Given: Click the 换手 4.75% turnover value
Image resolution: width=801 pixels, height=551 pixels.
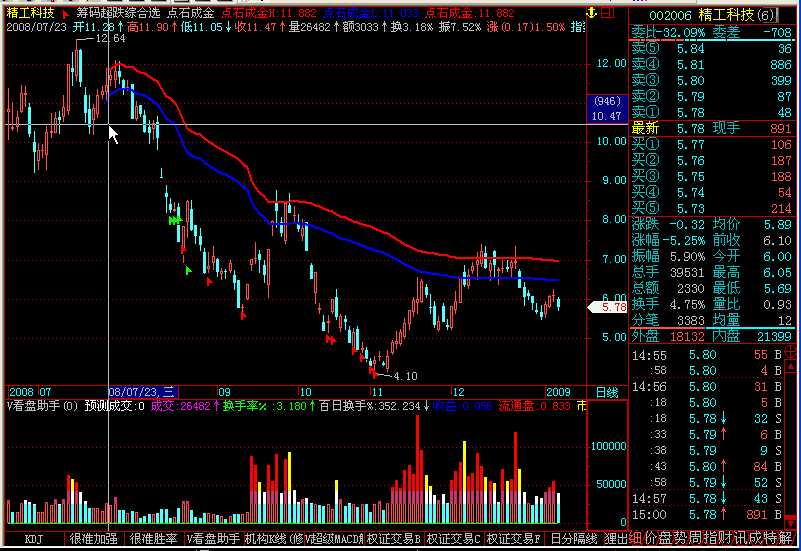Looking at the screenshot, I should (x=687, y=305).
